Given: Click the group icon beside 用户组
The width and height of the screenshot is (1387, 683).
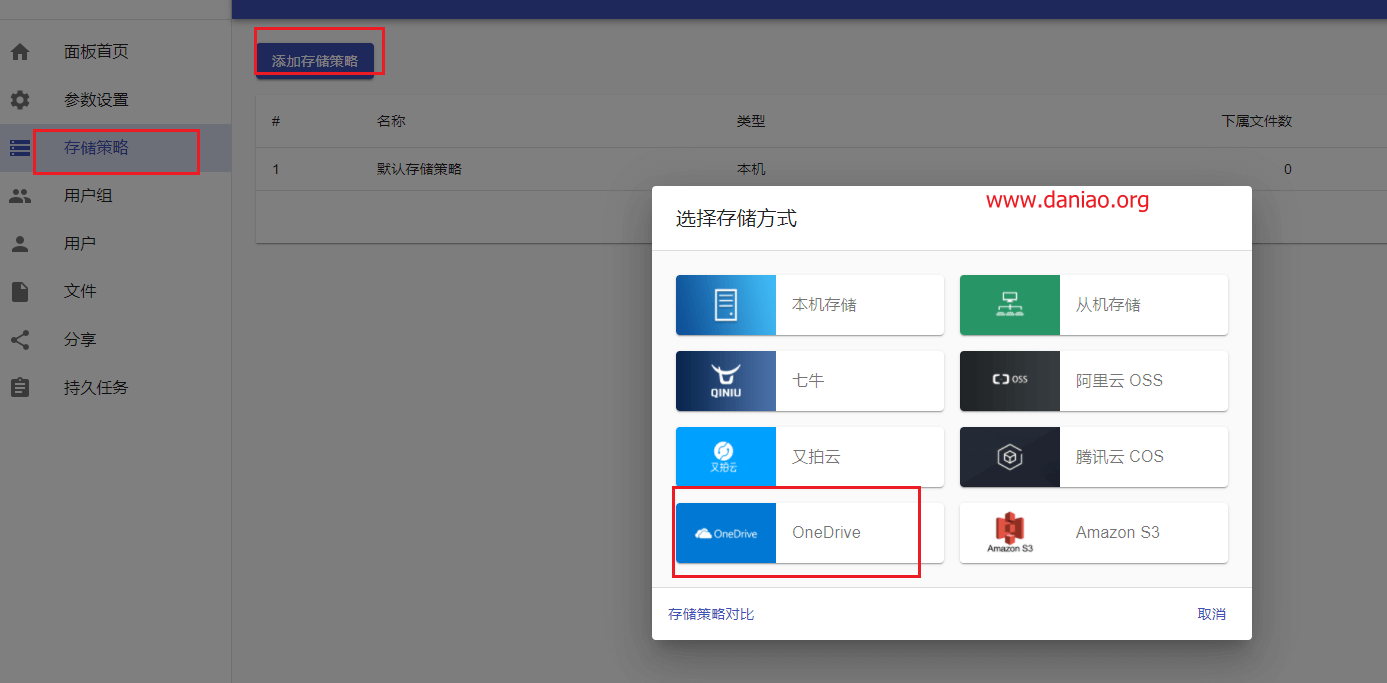Looking at the screenshot, I should [20, 196].
